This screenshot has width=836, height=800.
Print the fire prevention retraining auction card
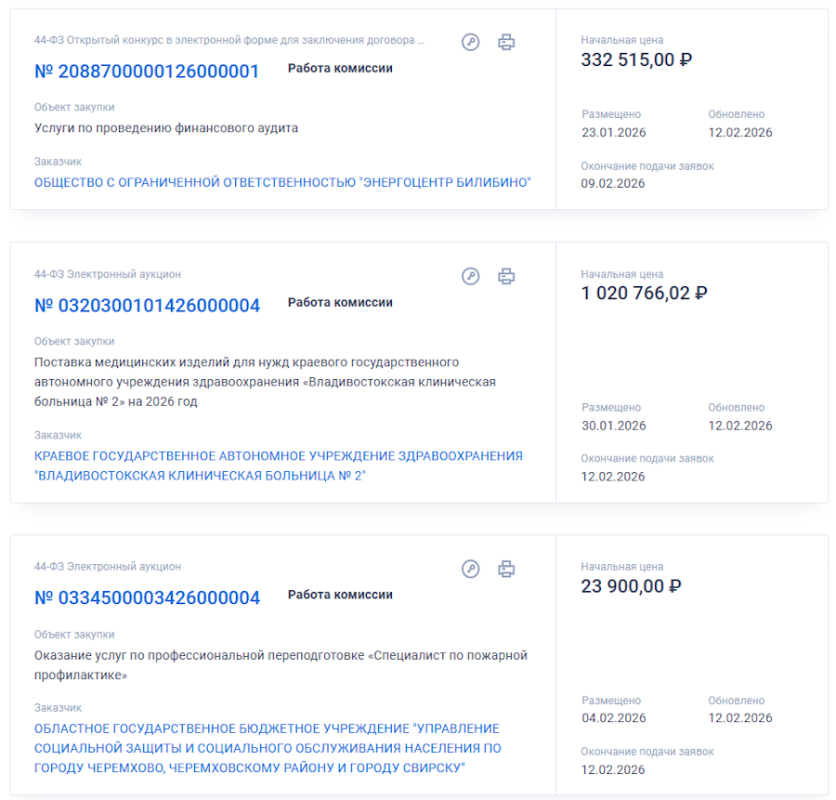click(x=507, y=569)
